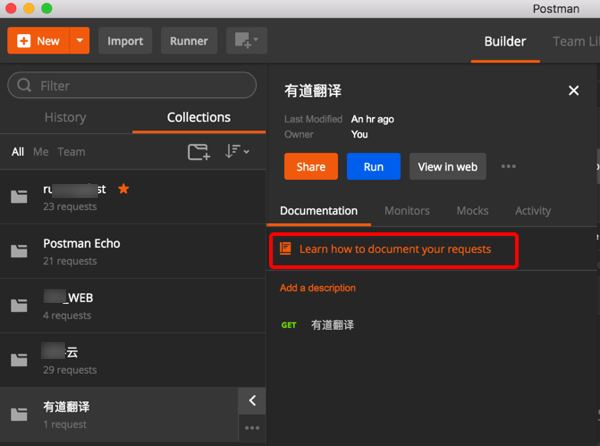Open the new window icon dropdown
The height and width of the screenshot is (446, 600).
(246, 41)
